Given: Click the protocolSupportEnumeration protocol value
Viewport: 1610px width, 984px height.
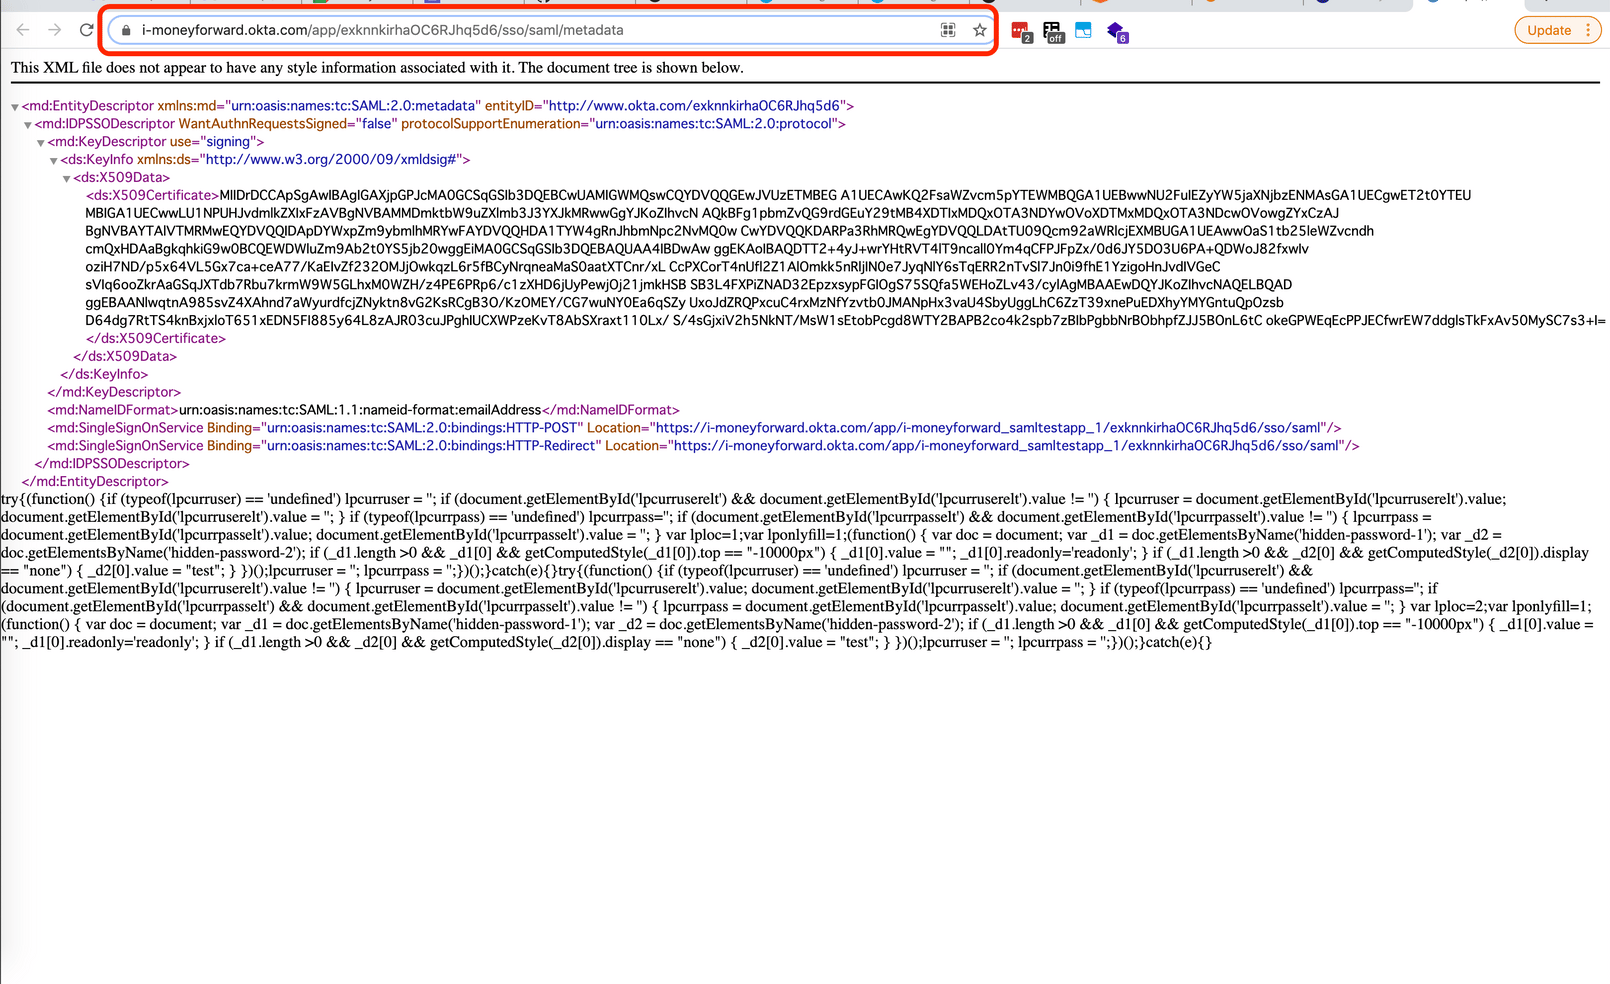Looking at the screenshot, I should [714, 124].
